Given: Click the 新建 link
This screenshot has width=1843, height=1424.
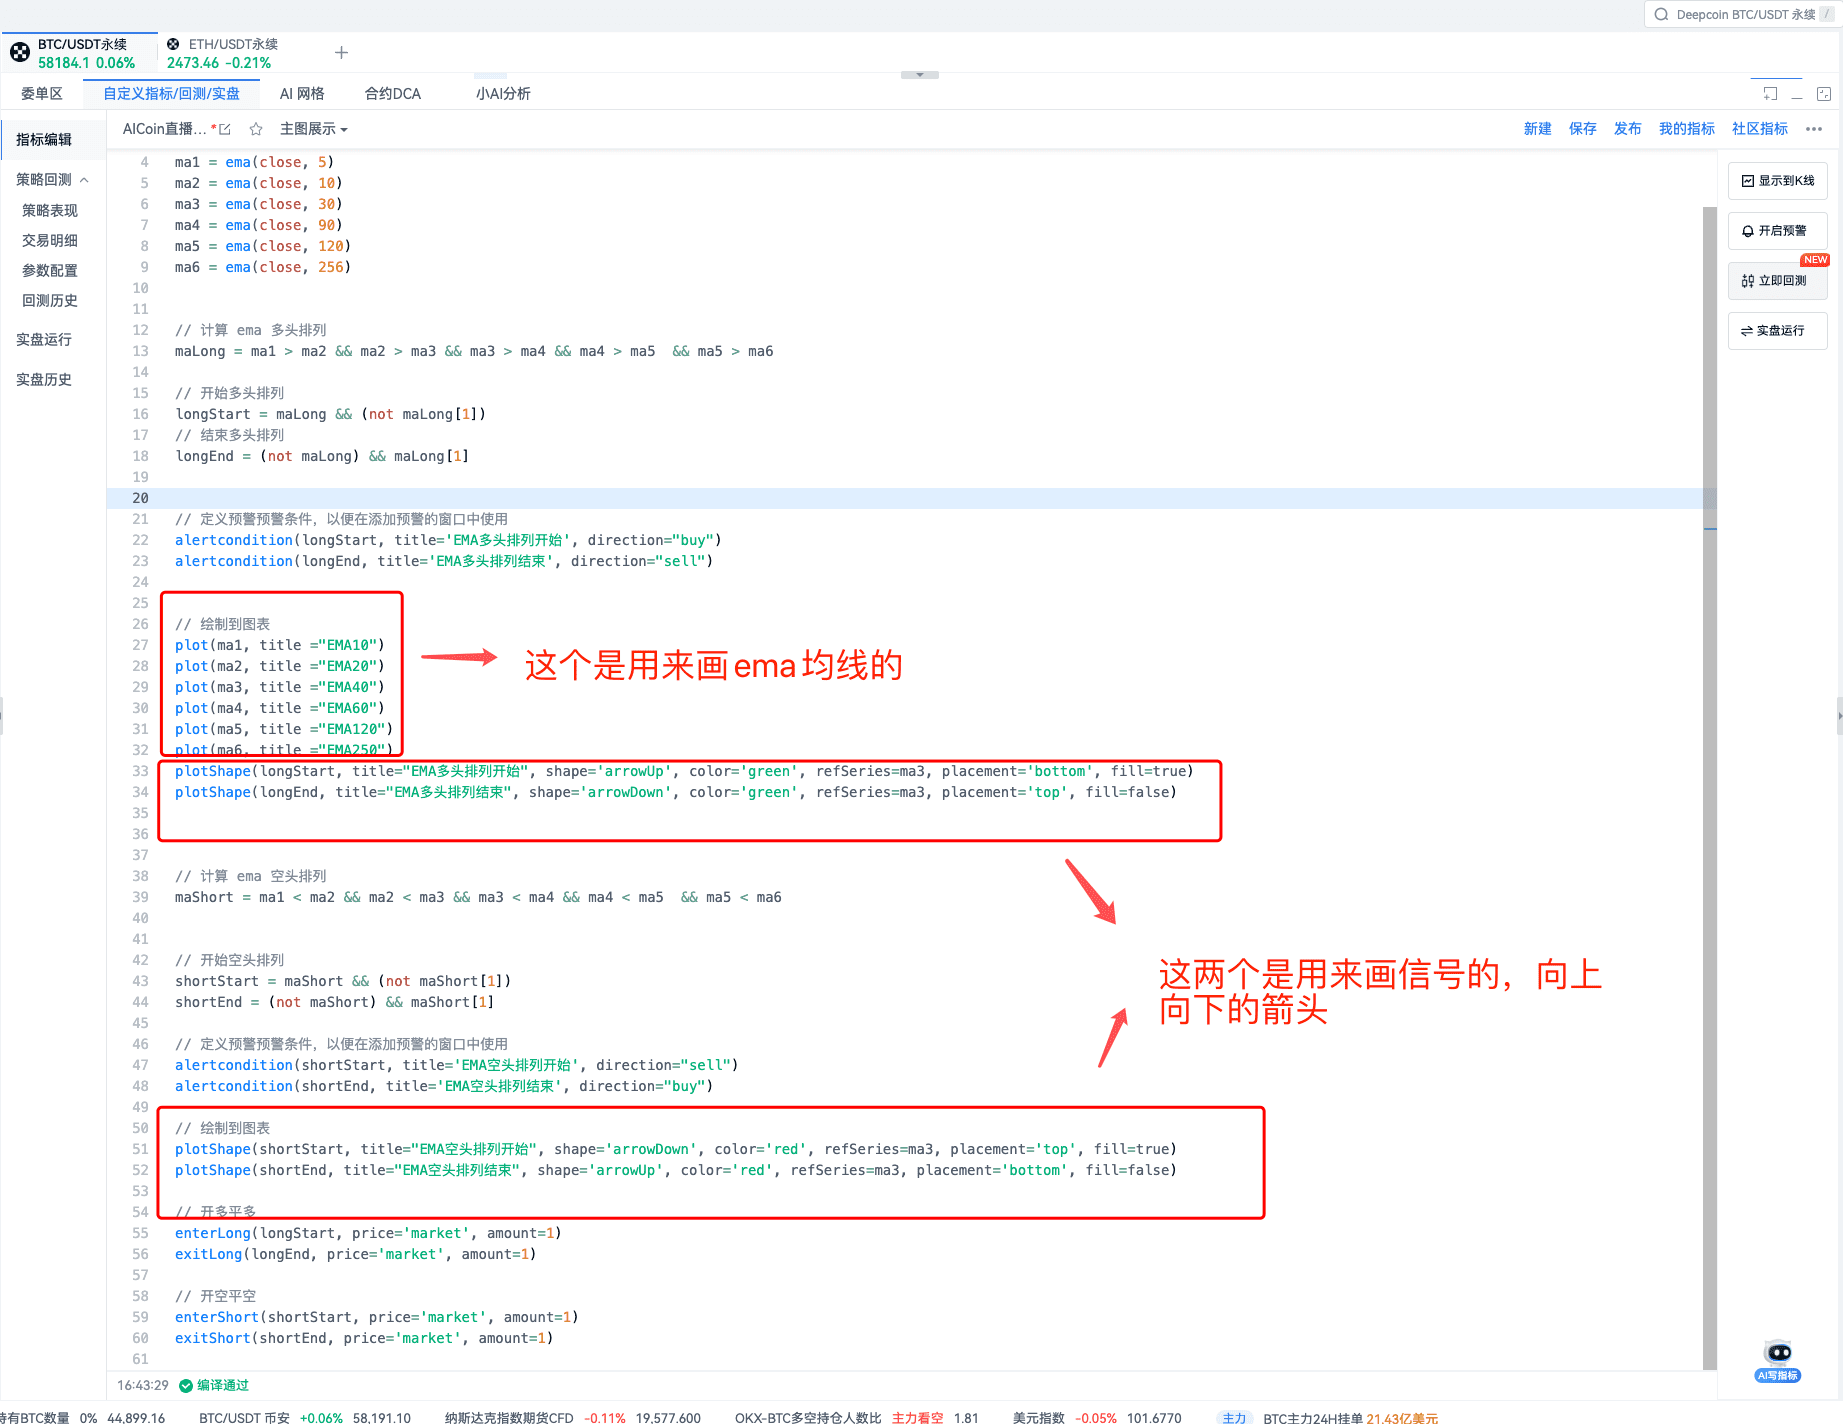Looking at the screenshot, I should click(1537, 129).
